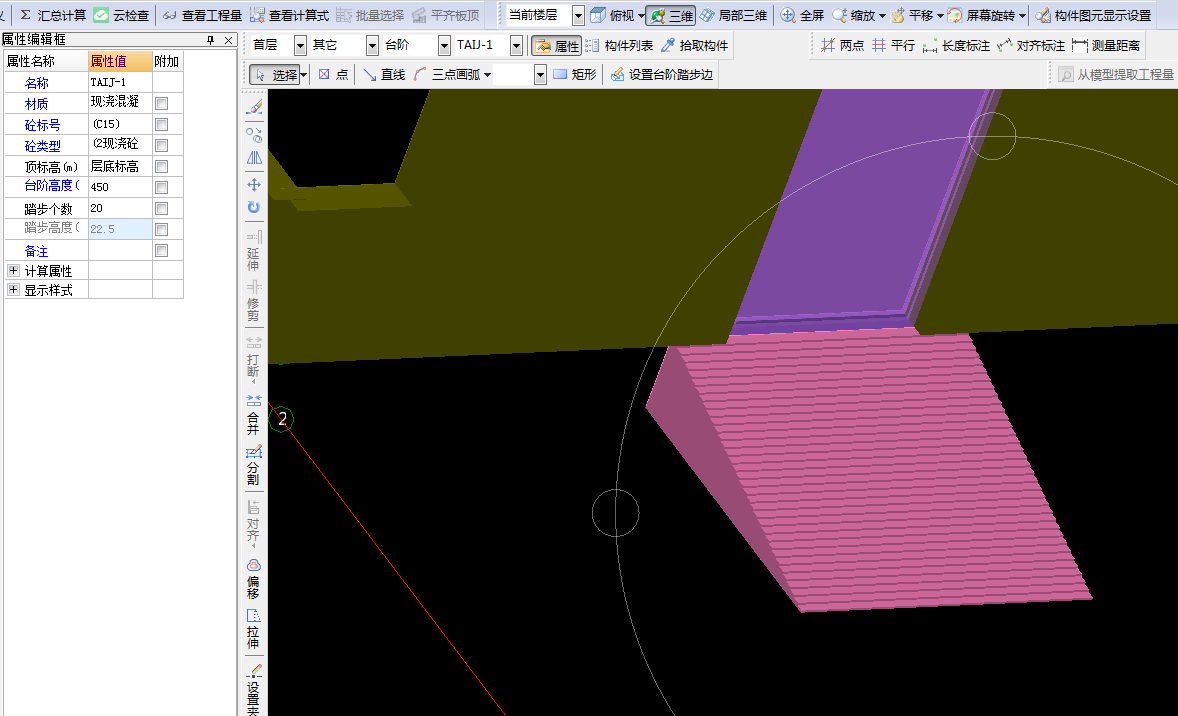Screen dimensions: 1178x716
Task: Open 三点画弧 arc options dropdown arrow
Action: click(488, 74)
